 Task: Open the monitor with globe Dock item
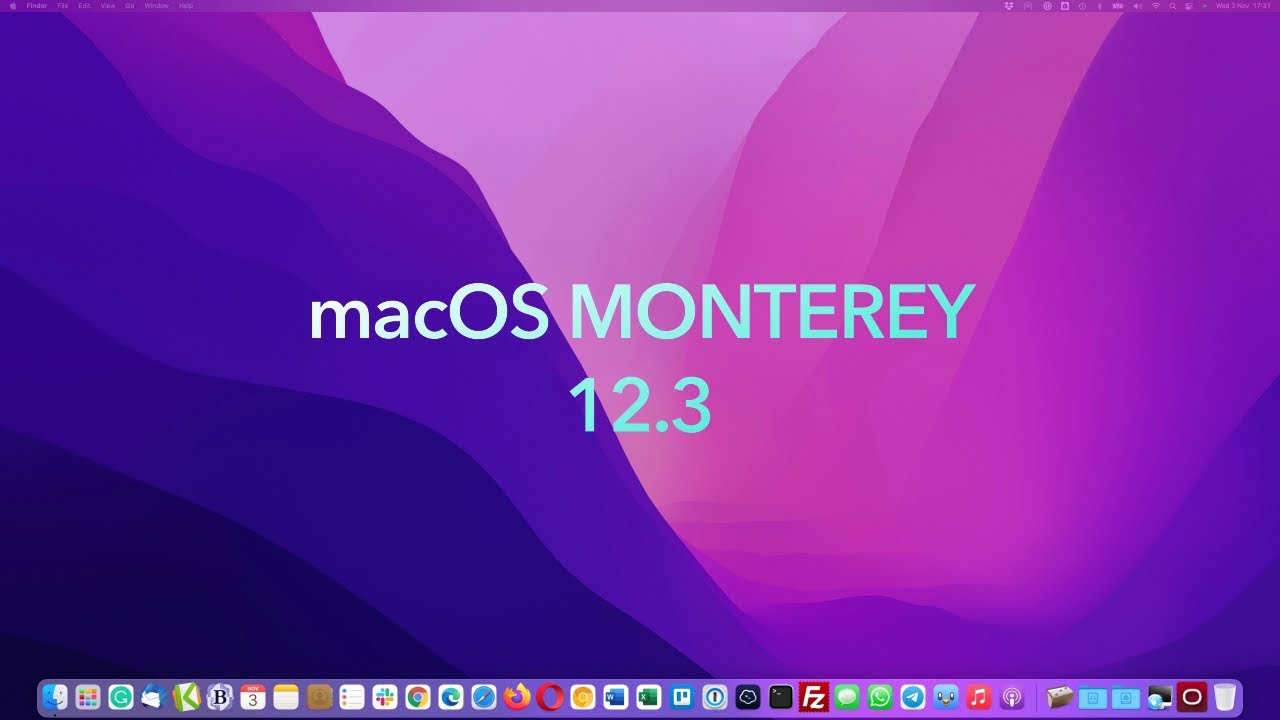1159,697
